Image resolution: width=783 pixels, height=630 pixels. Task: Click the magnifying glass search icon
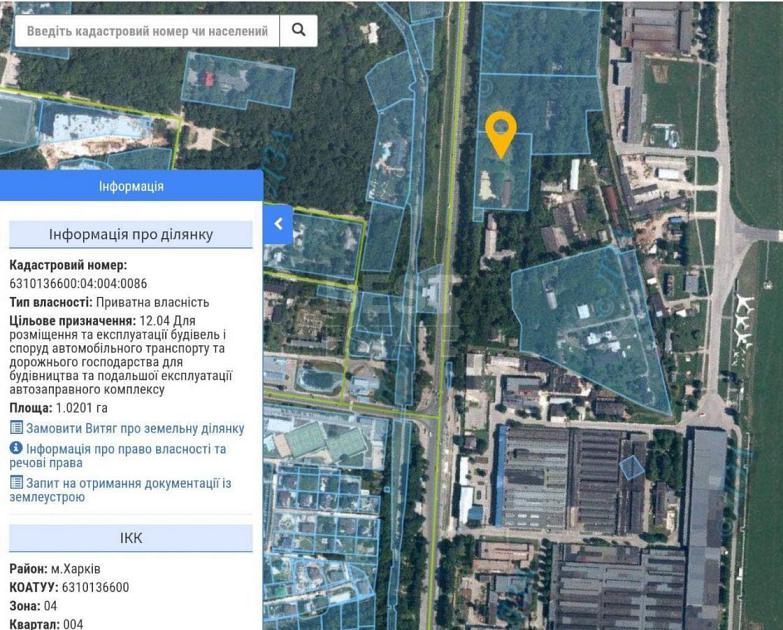[299, 30]
